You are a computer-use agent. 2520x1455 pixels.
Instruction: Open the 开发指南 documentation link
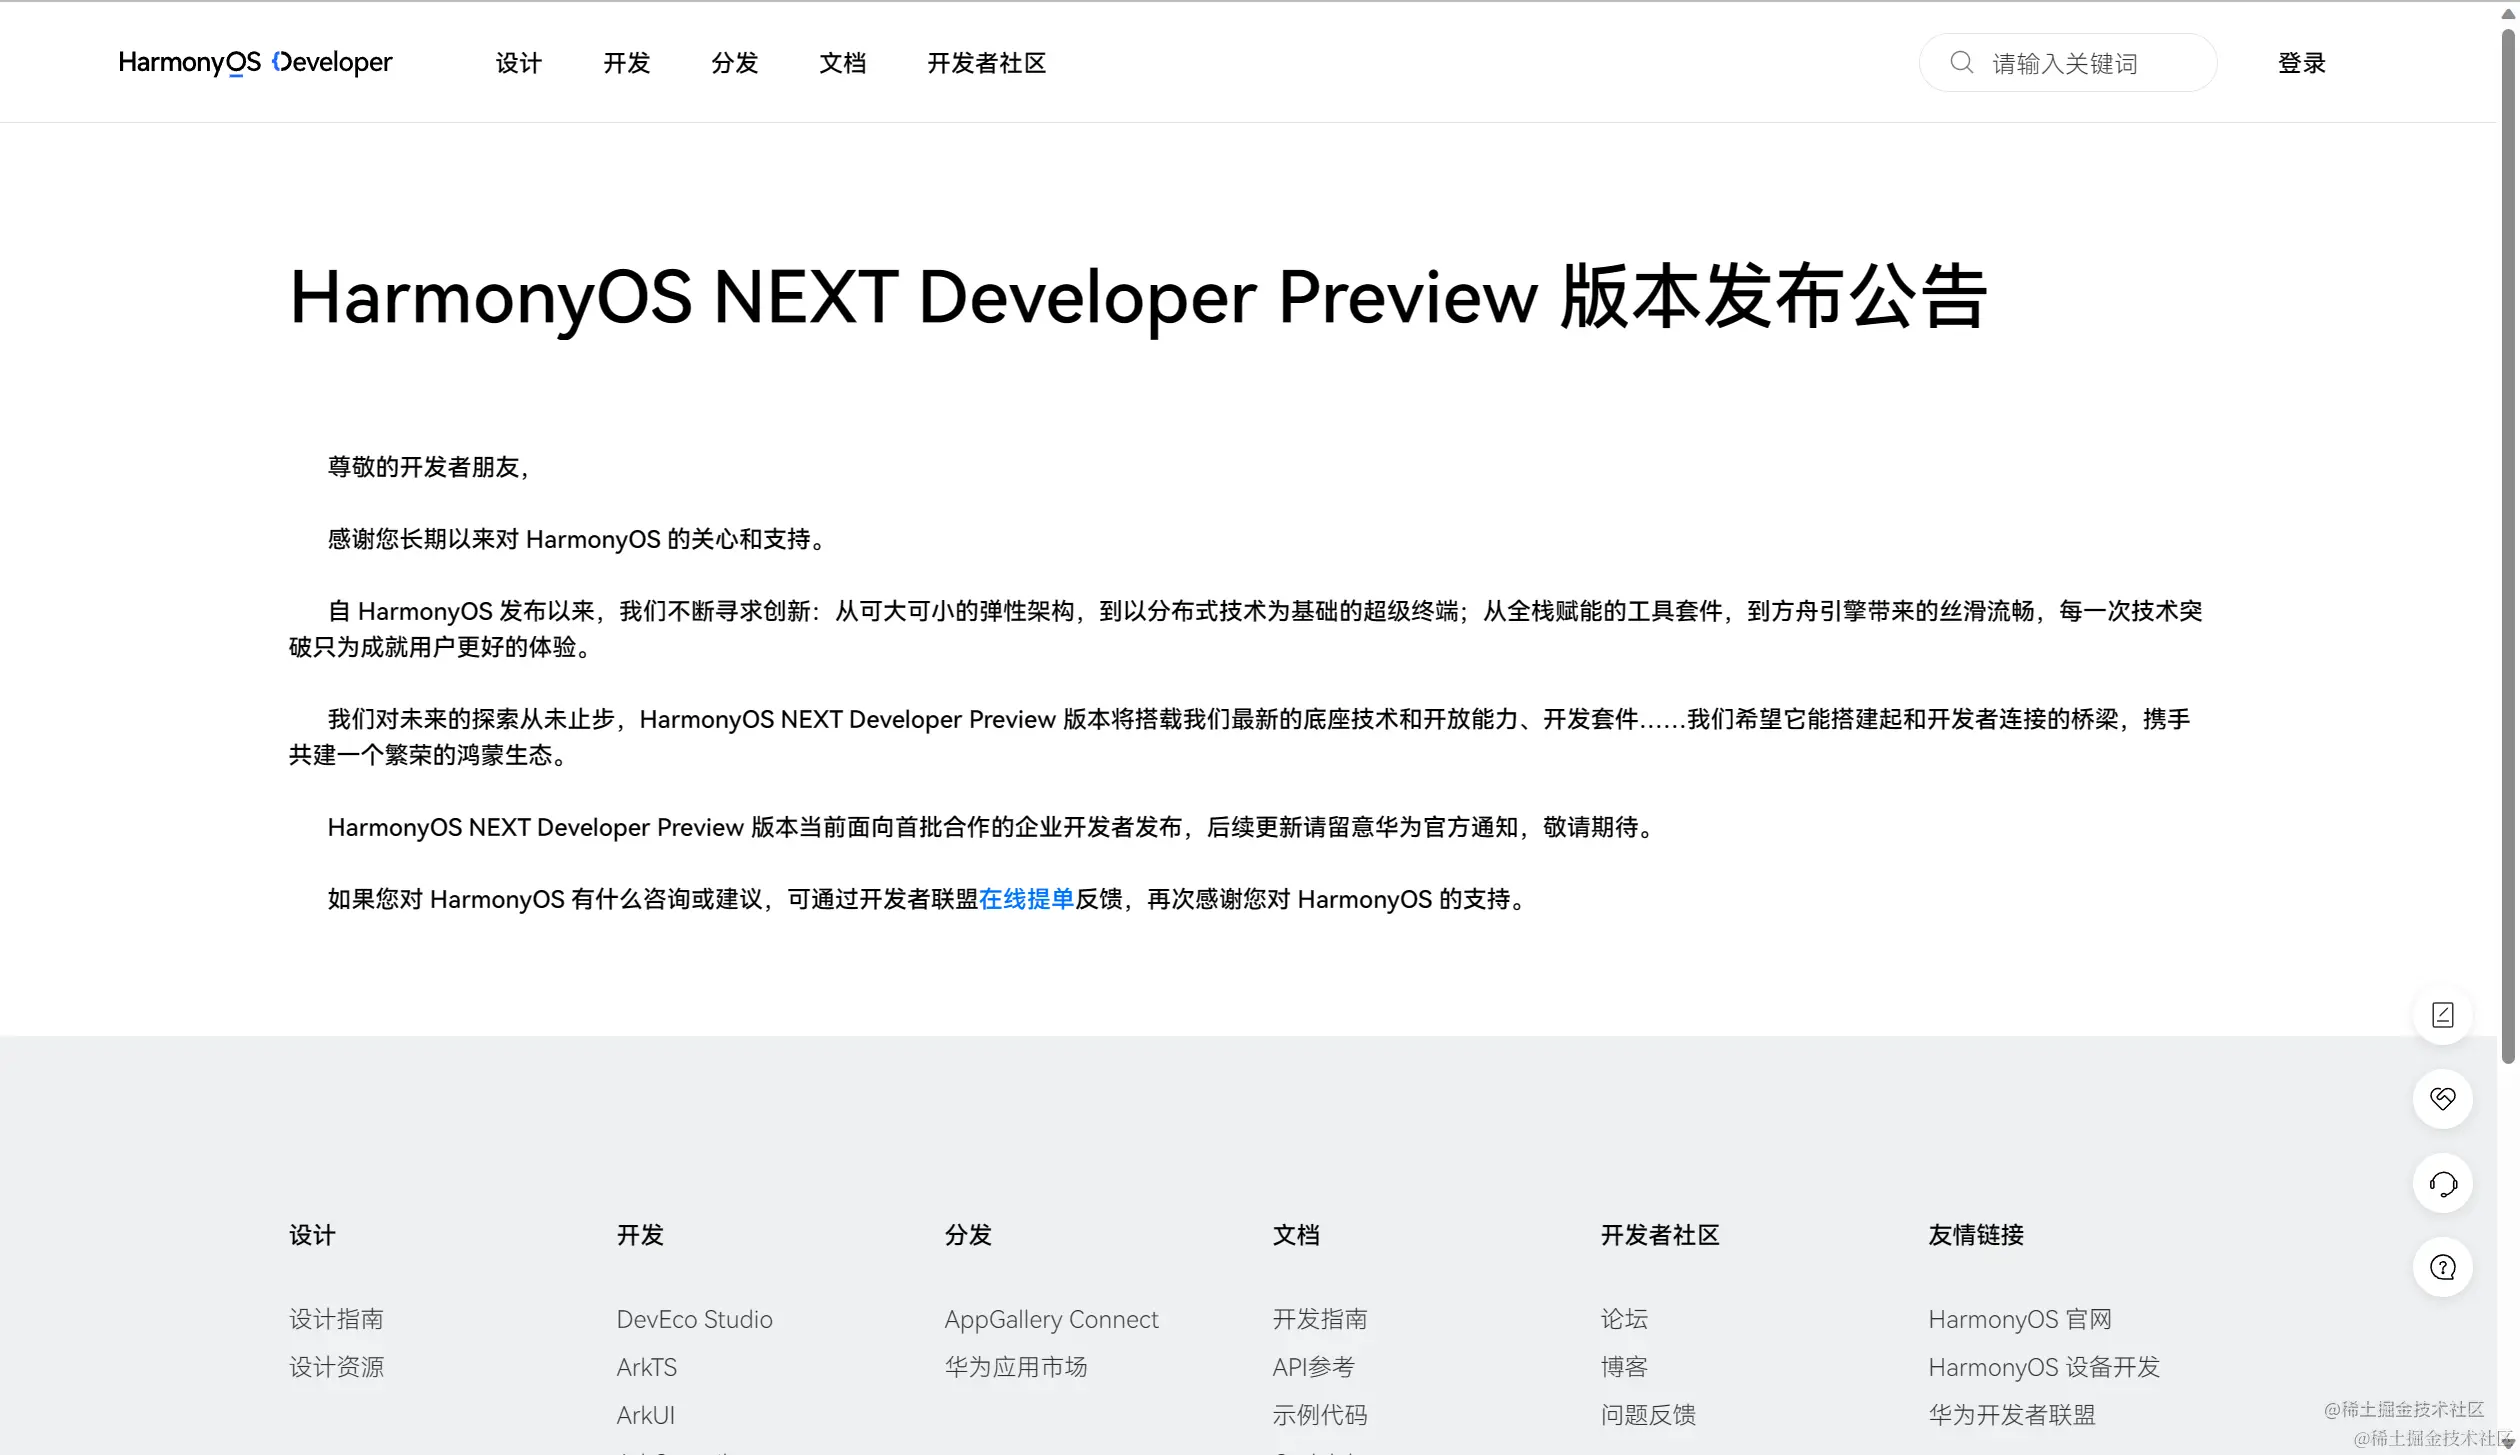point(1320,1318)
